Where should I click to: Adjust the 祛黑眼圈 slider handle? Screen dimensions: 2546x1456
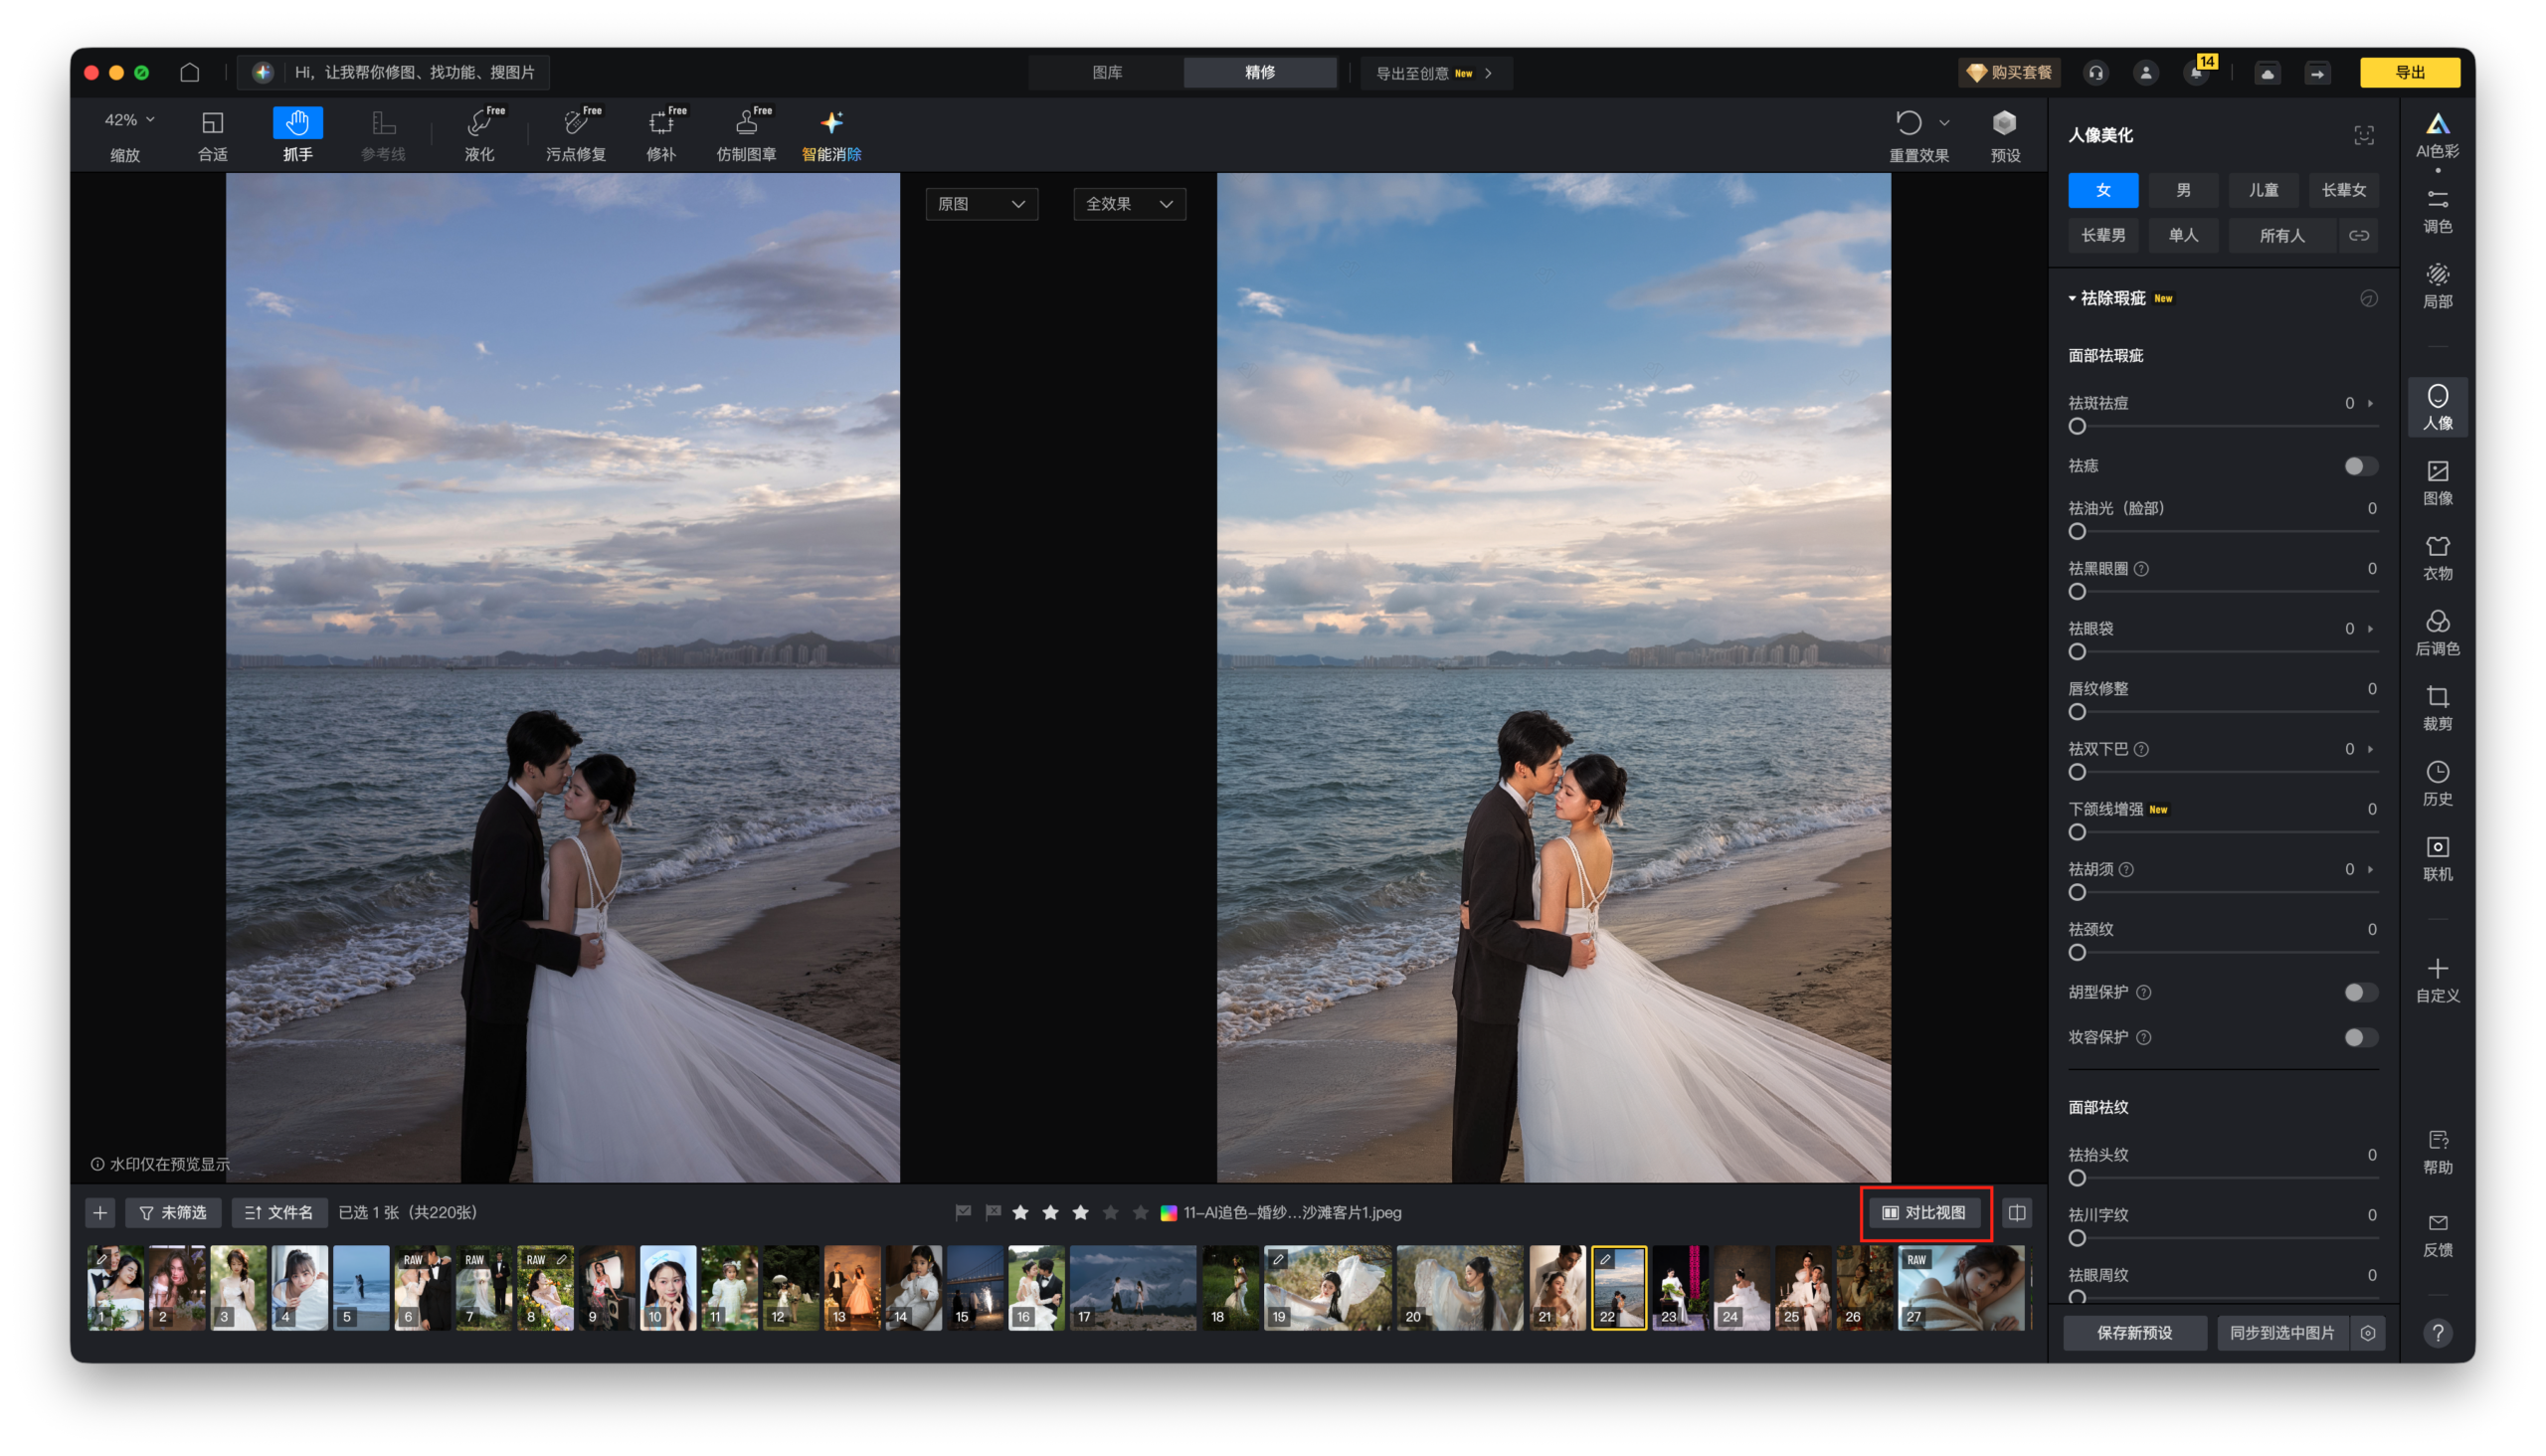(x=2077, y=592)
